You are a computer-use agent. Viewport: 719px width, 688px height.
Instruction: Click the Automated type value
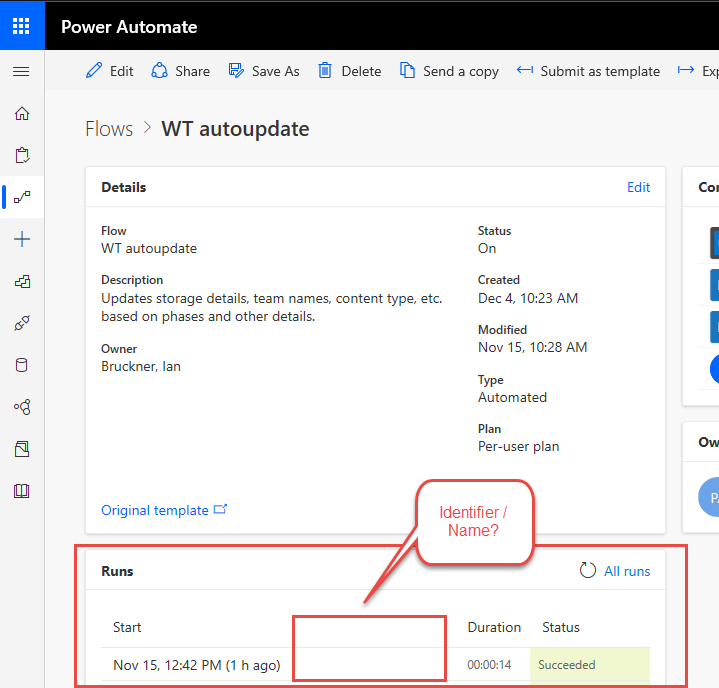[x=512, y=397]
